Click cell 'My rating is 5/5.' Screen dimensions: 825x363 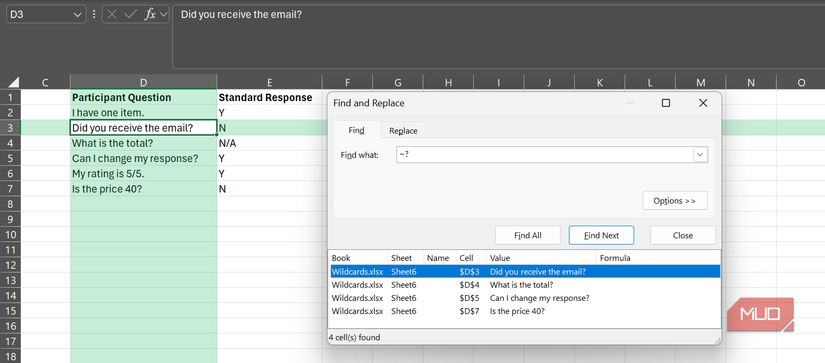[x=143, y=174]
